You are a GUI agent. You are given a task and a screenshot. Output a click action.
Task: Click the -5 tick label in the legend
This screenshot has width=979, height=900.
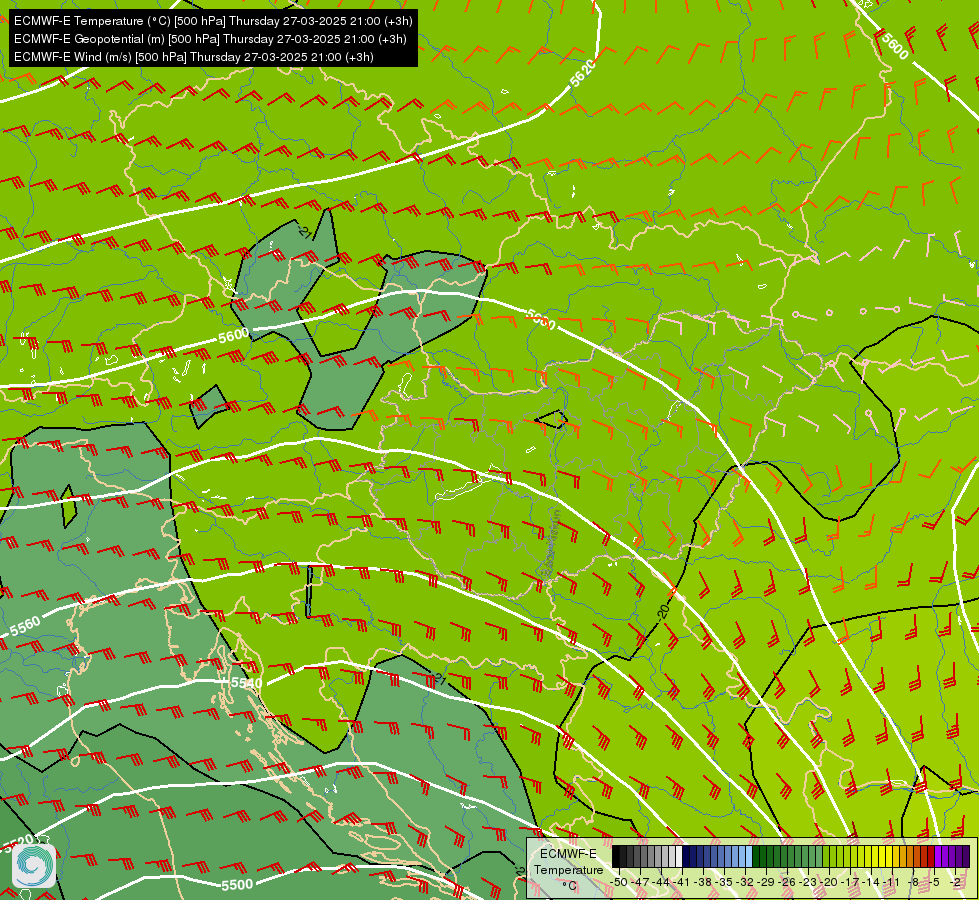click(934, 882)
